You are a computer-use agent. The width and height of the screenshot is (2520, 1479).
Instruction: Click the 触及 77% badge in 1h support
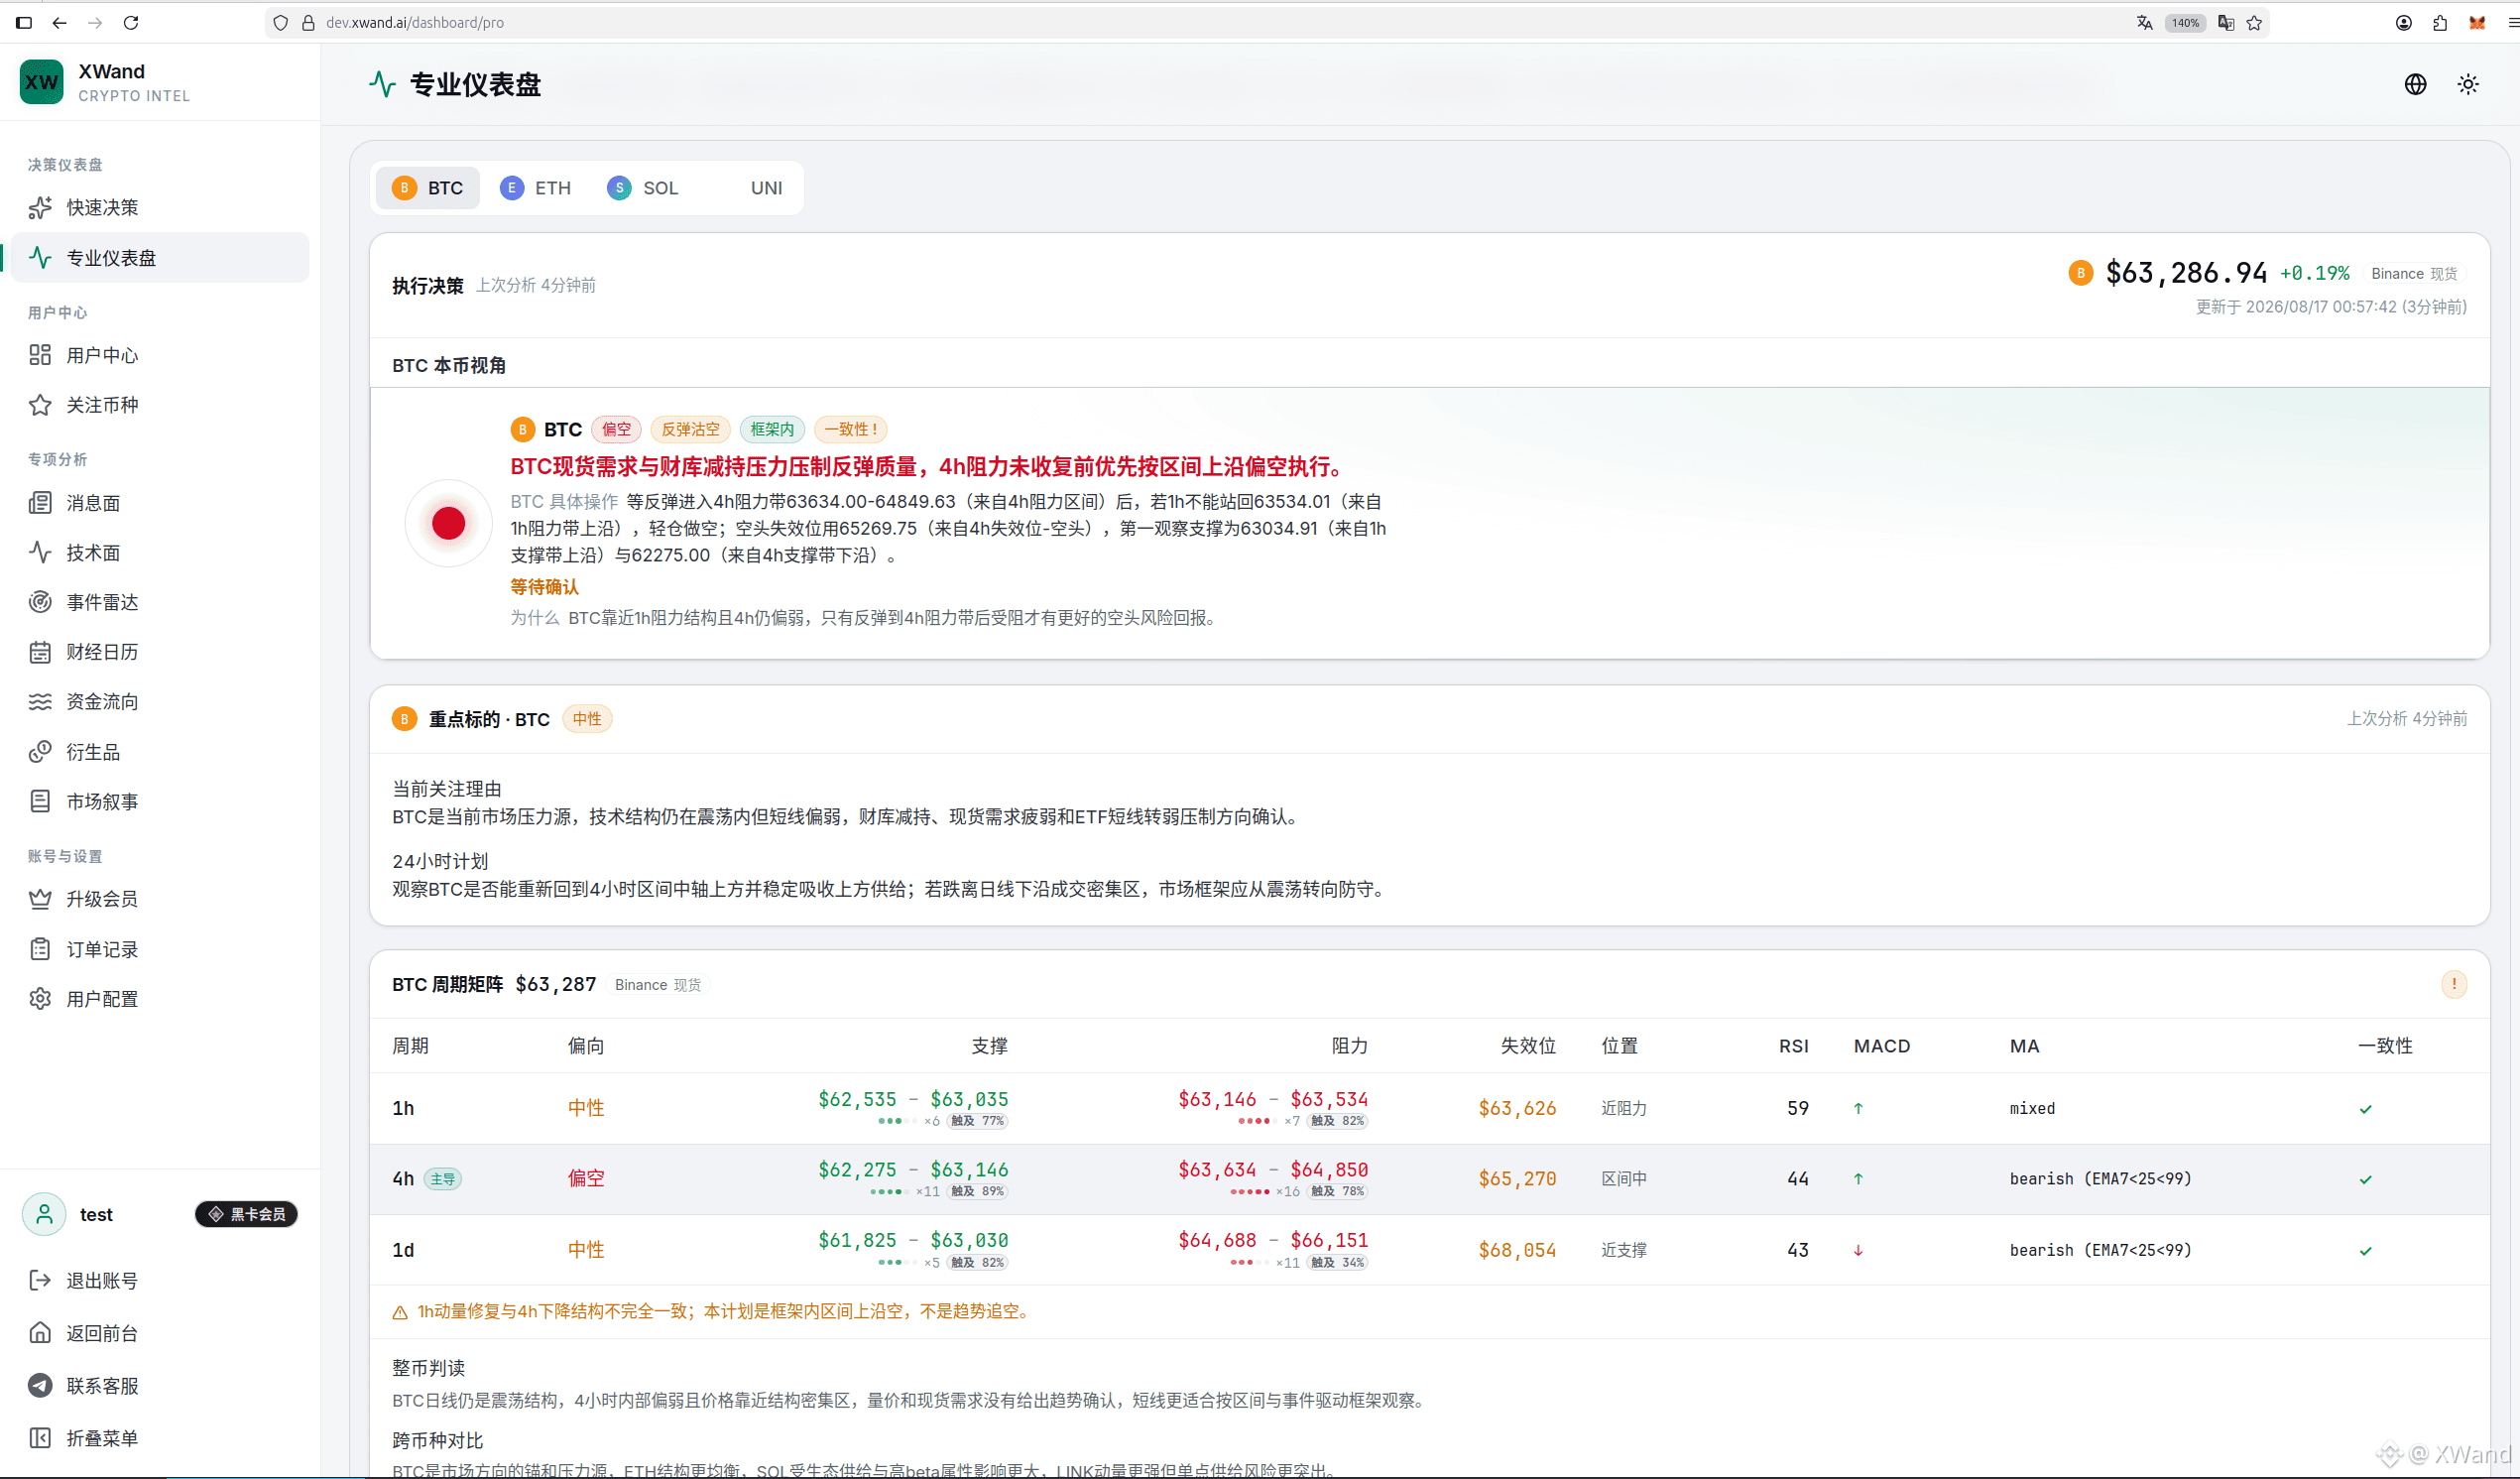977,1121
